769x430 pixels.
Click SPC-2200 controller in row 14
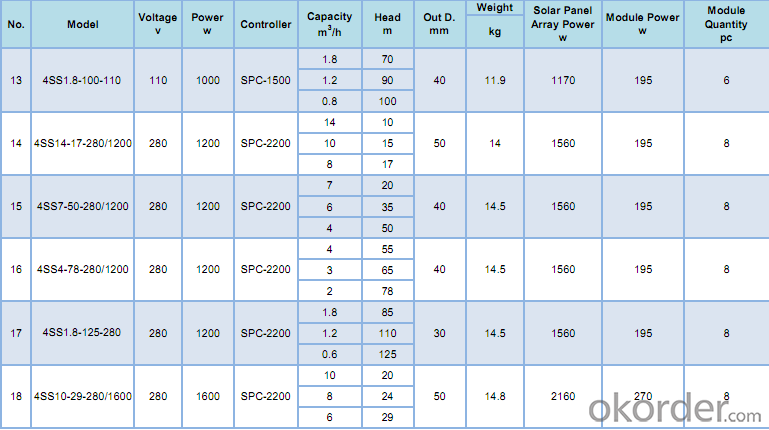[x=266, y=143]
